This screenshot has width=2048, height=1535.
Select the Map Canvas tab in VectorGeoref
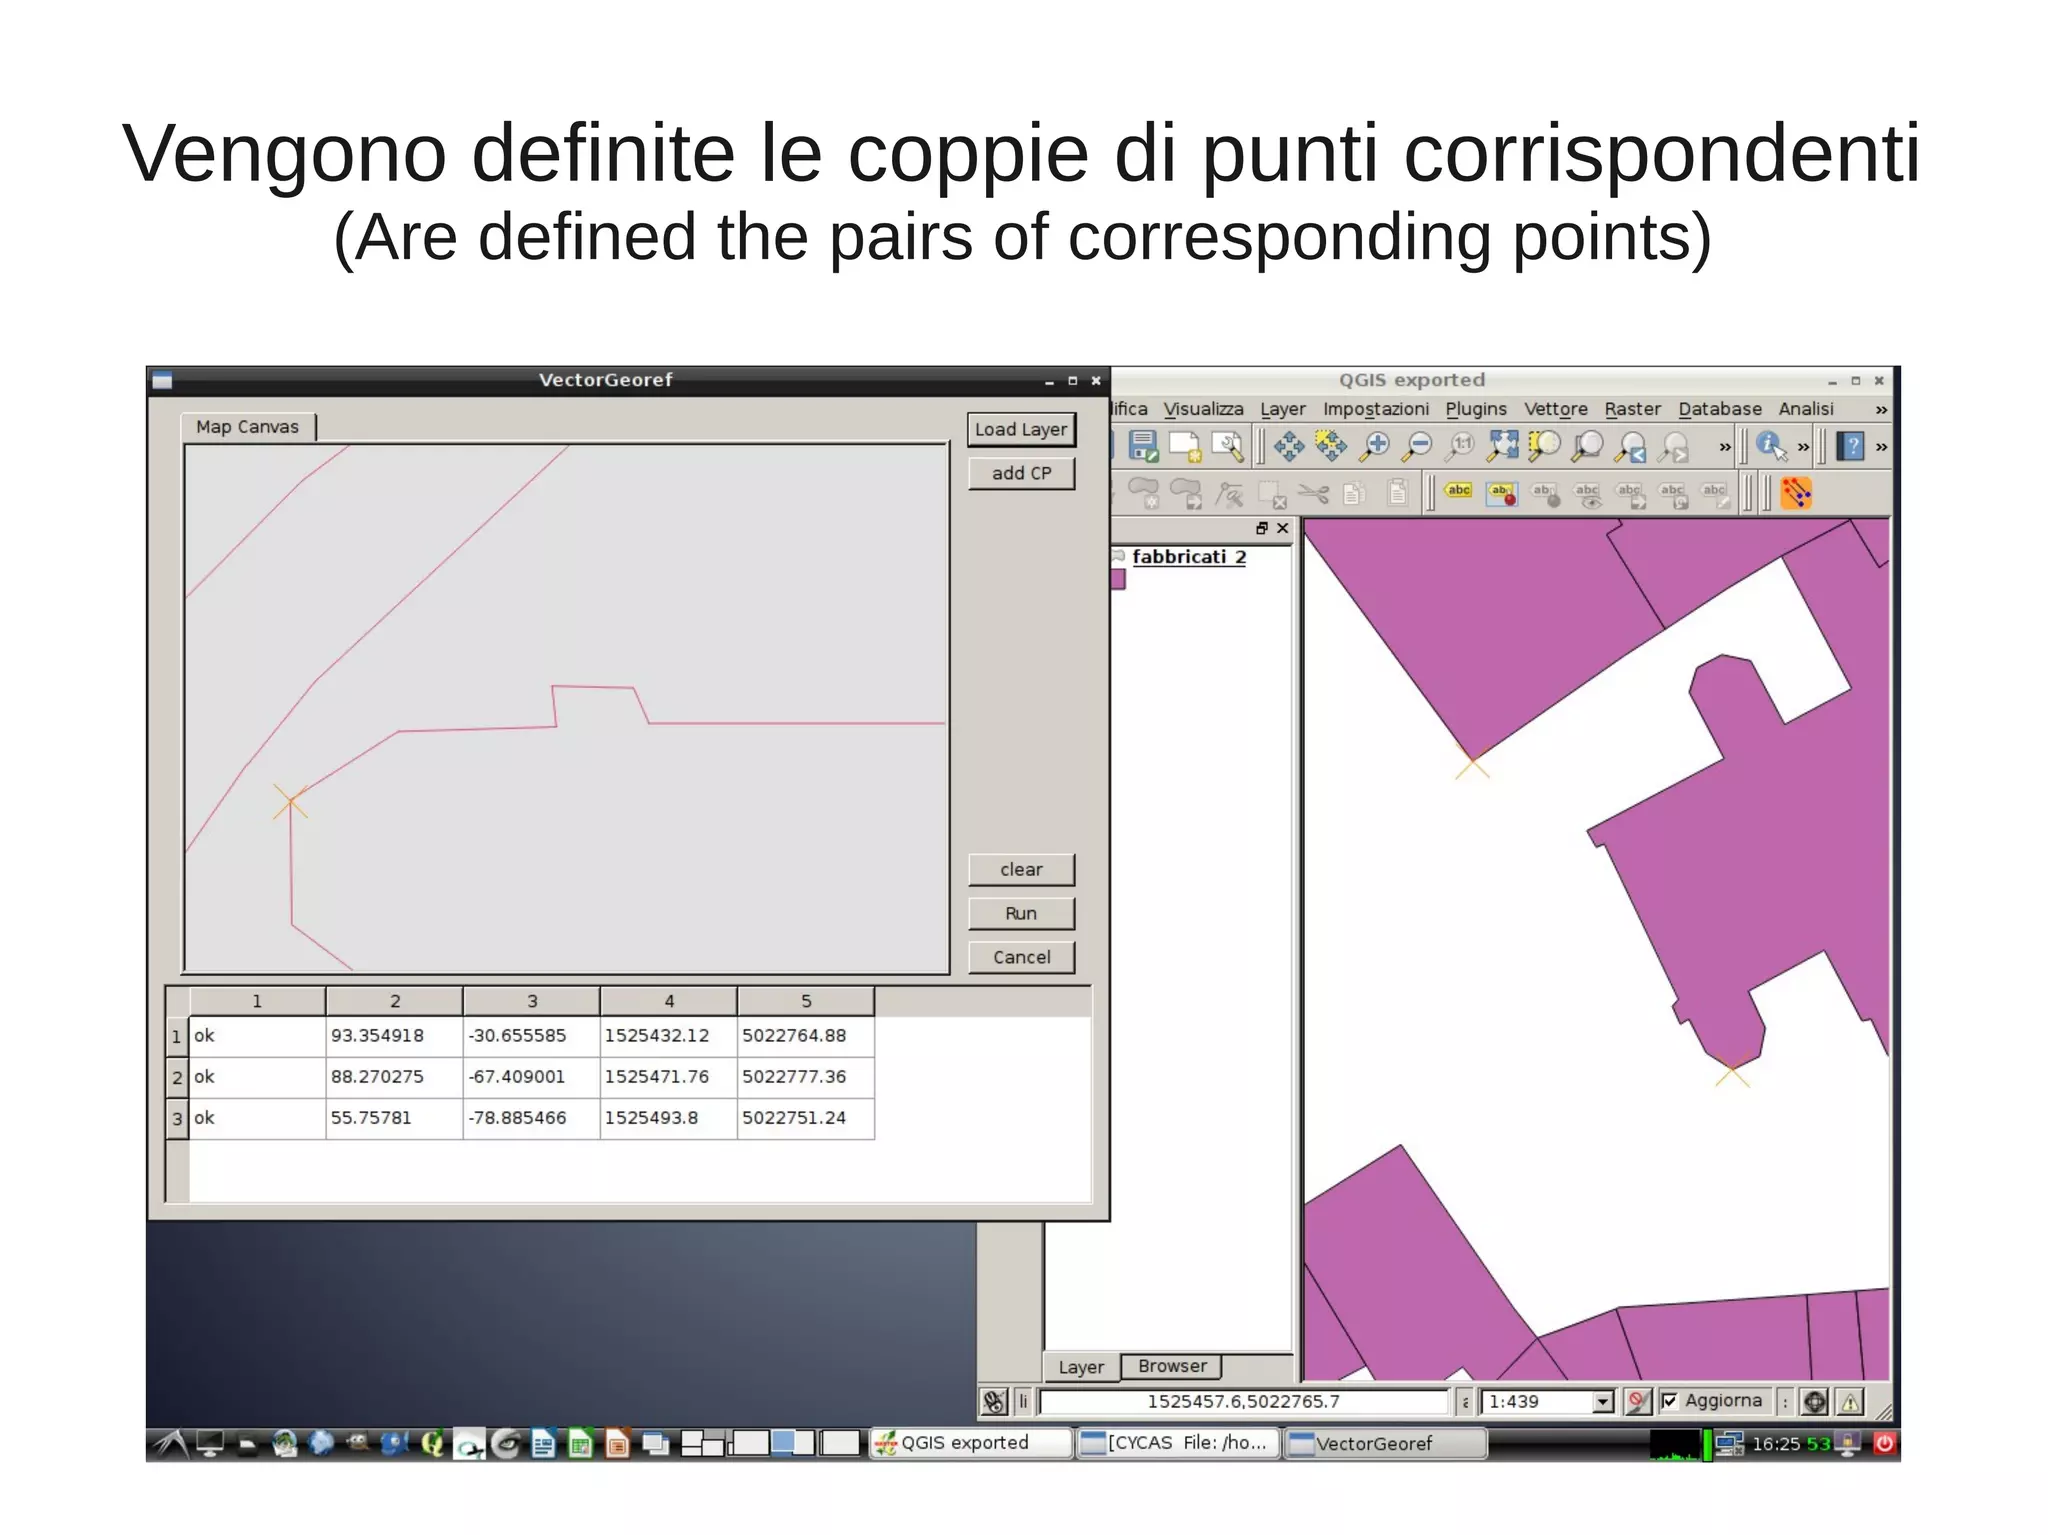click(247, 427)
